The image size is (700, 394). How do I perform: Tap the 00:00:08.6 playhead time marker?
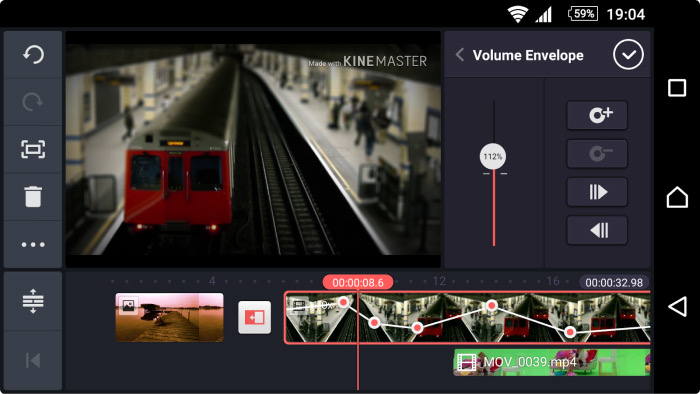point(358,282)
